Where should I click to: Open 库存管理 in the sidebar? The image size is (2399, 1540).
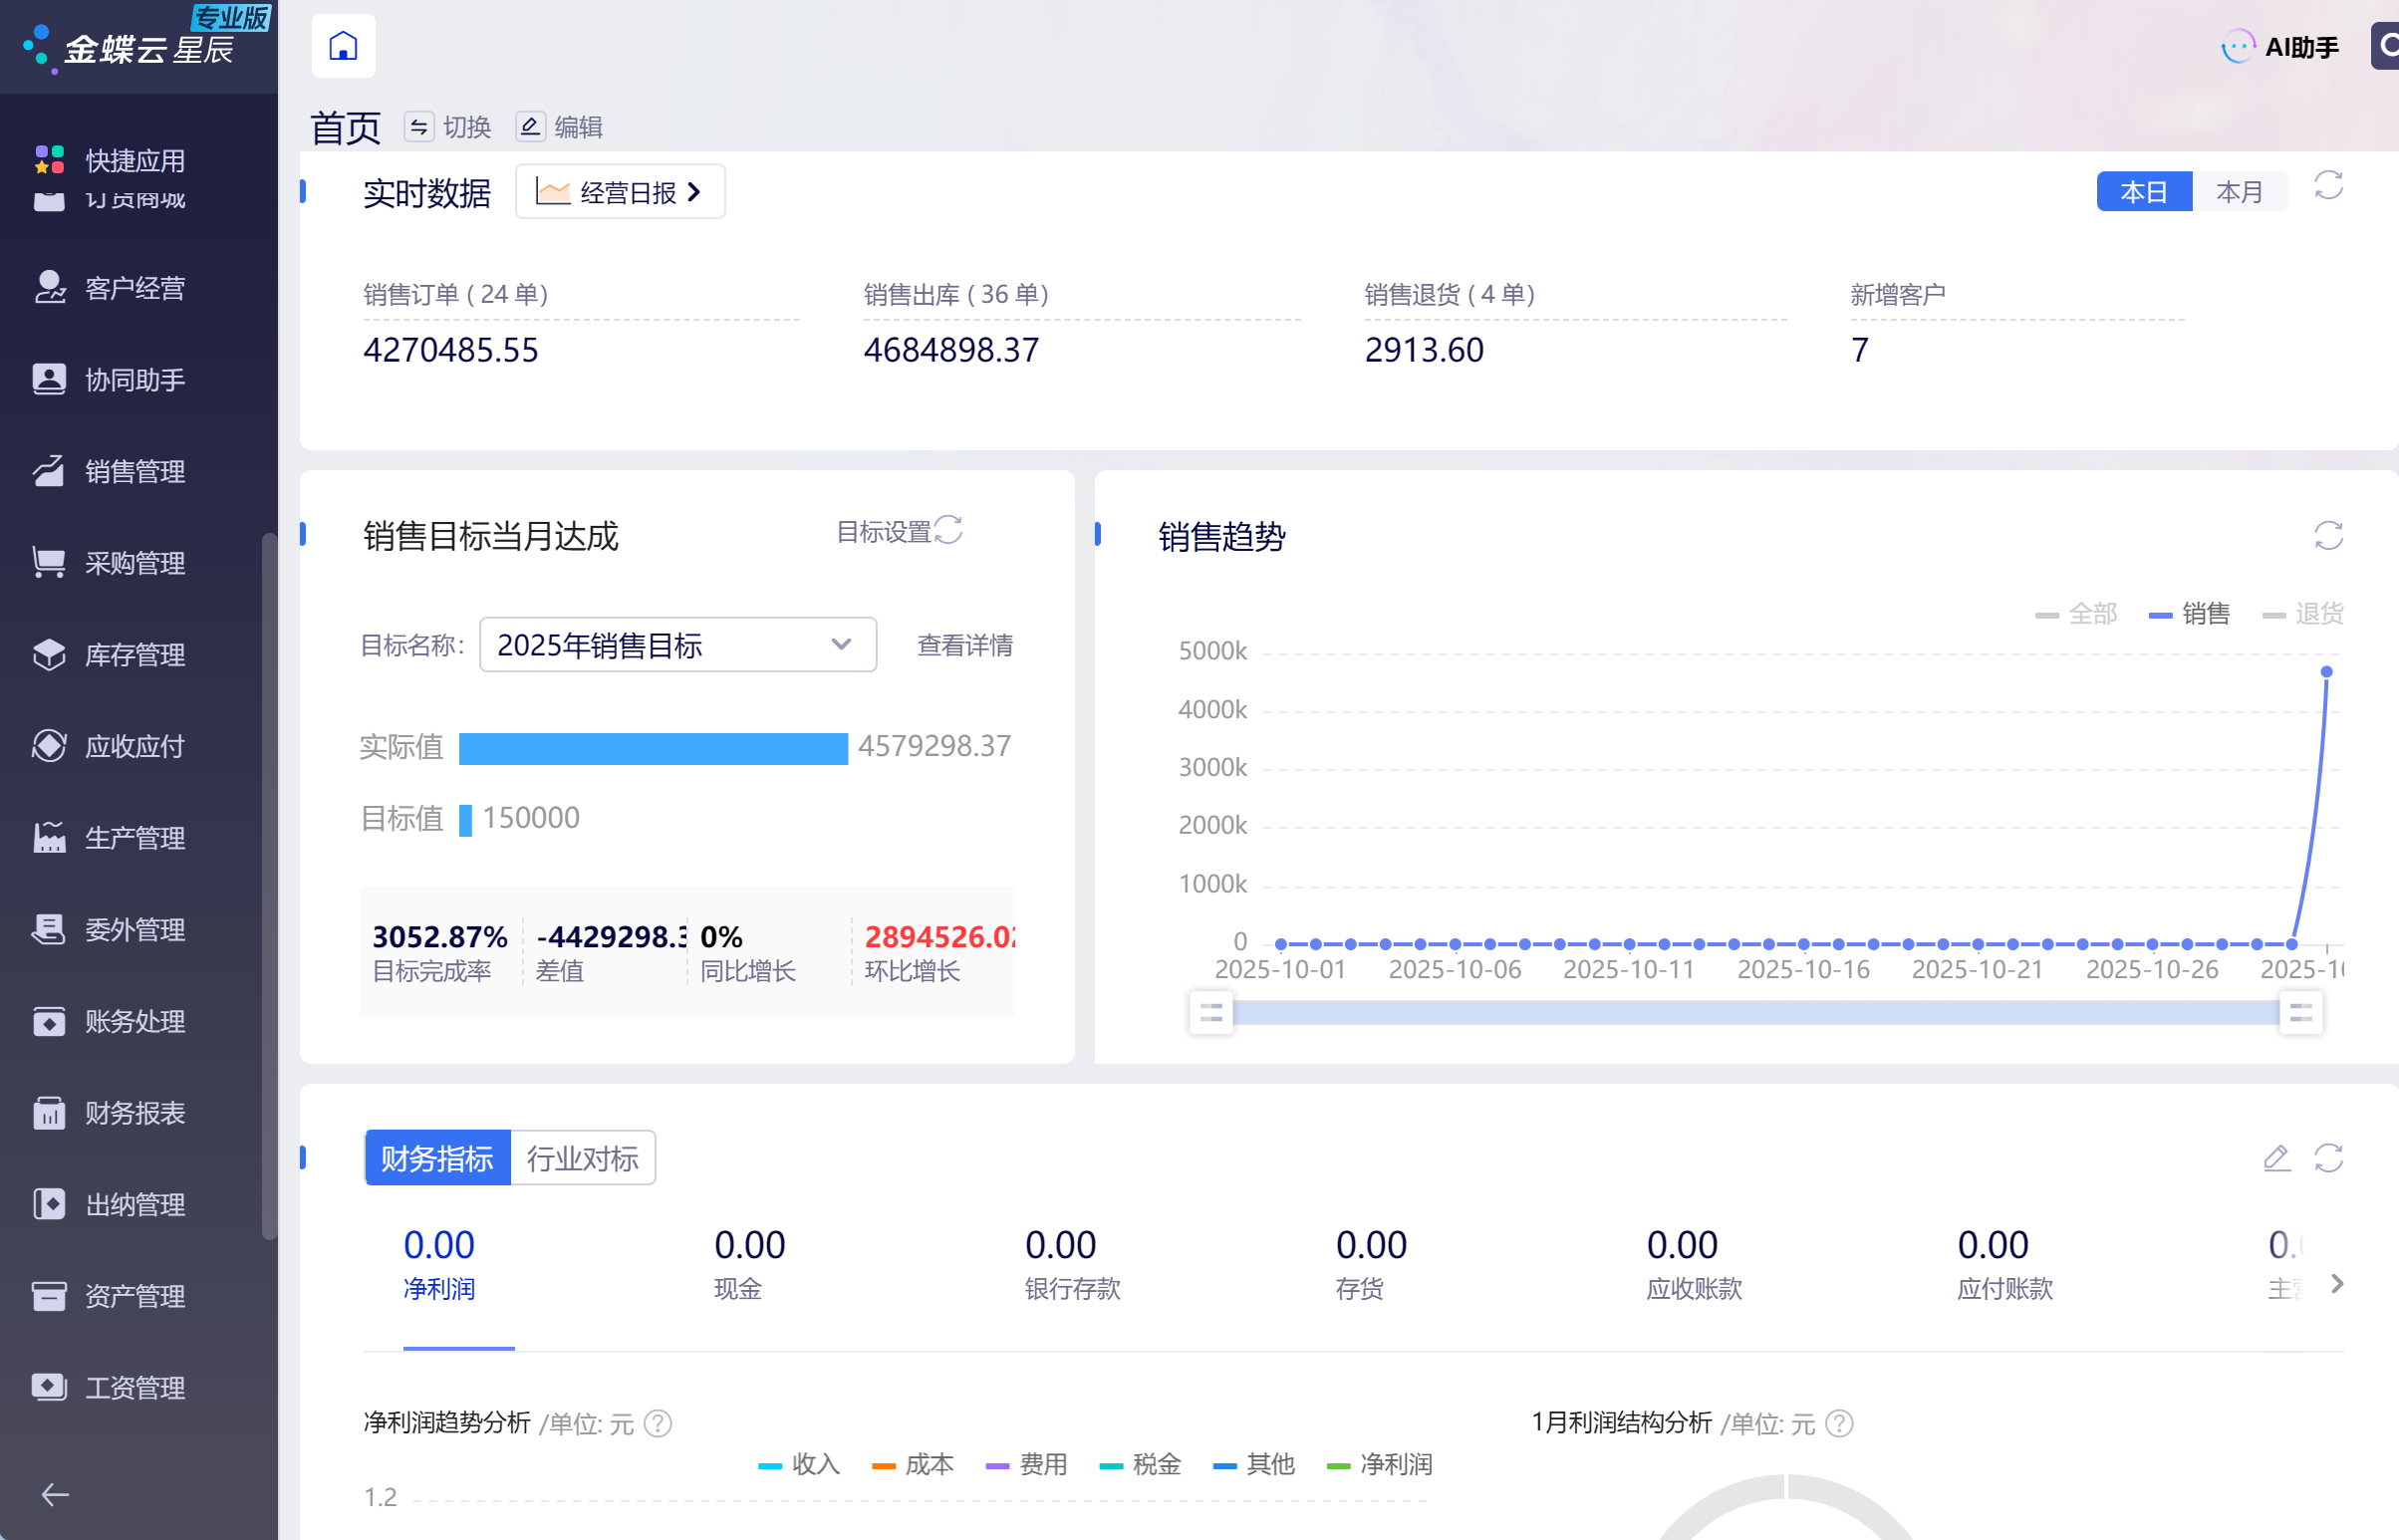click(134, 655)
